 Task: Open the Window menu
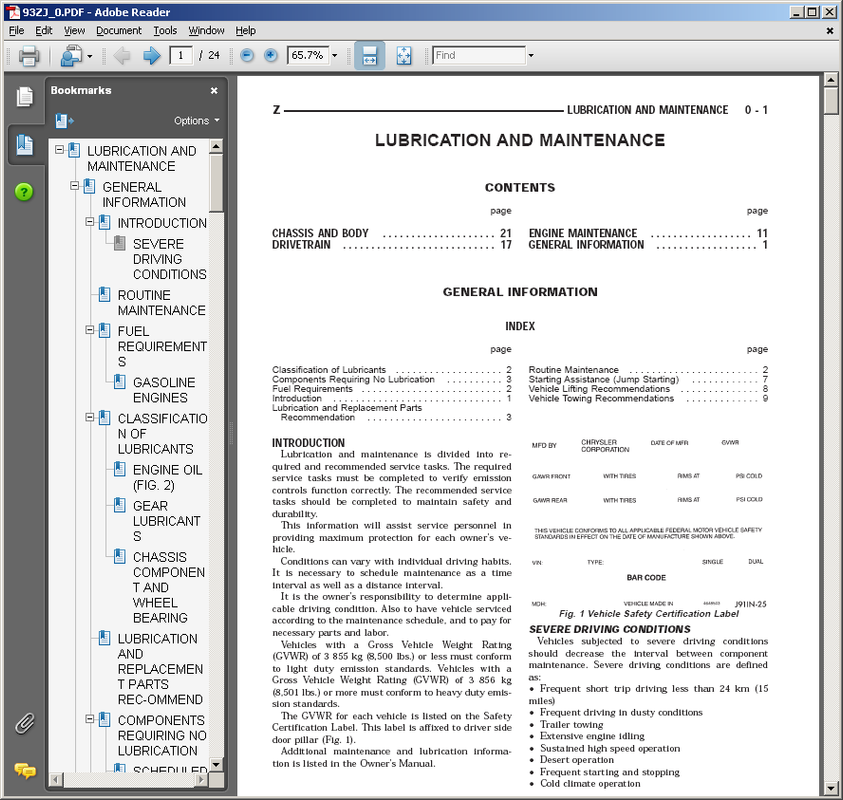(x=206, y=31)
